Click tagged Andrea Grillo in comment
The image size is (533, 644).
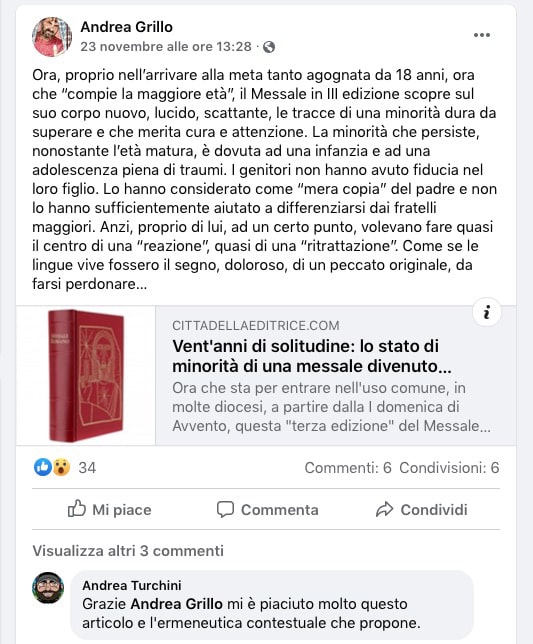(x=177, y=604)
